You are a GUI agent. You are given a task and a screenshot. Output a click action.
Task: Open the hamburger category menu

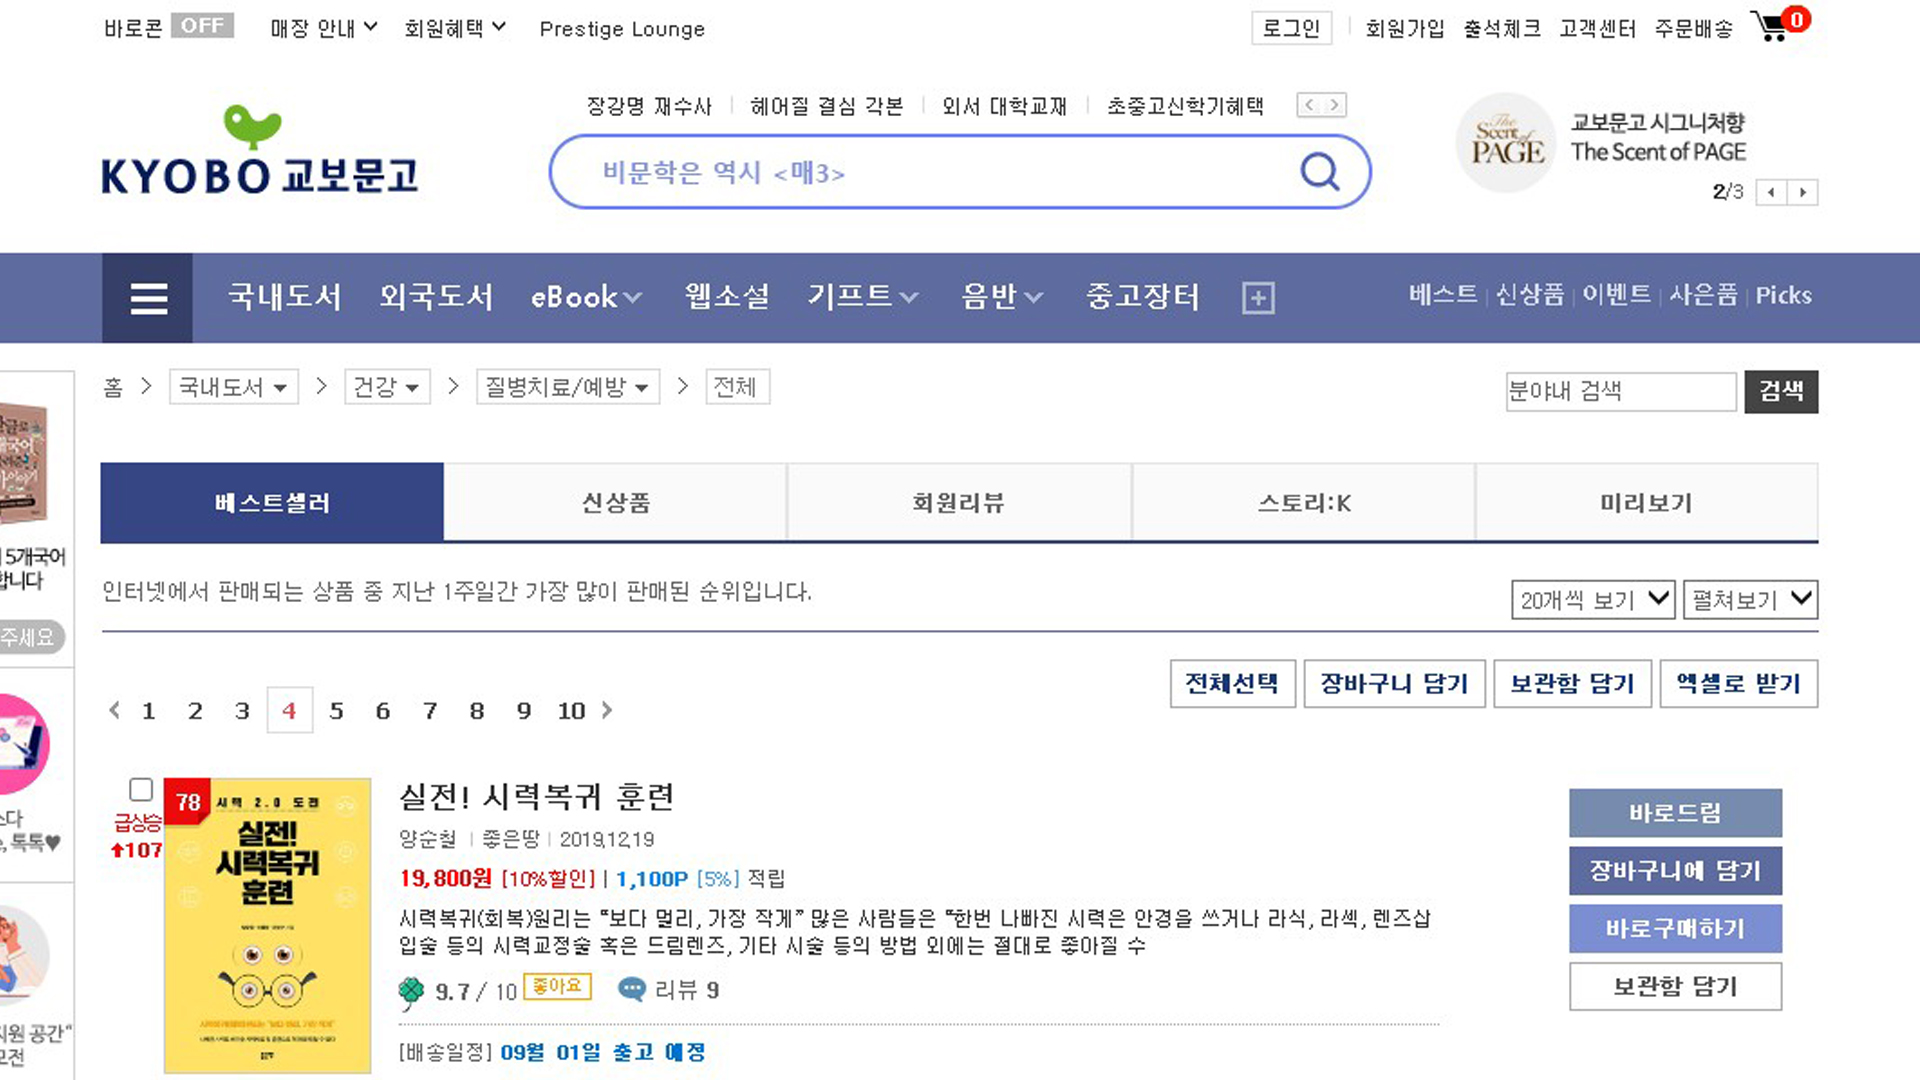tap(148, 298)
